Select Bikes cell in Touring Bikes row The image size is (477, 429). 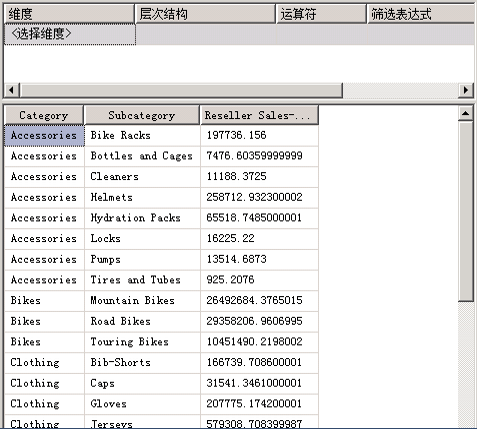pos(44,342)
